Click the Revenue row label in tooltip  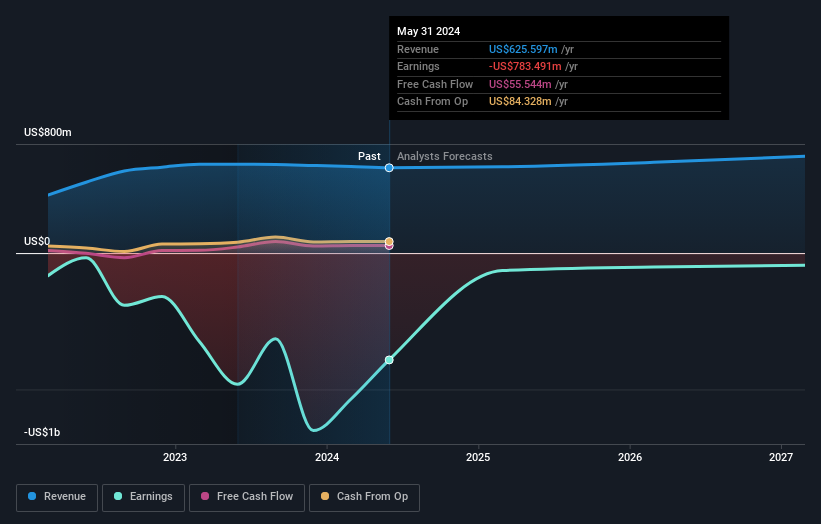click(x=418, y=49)
